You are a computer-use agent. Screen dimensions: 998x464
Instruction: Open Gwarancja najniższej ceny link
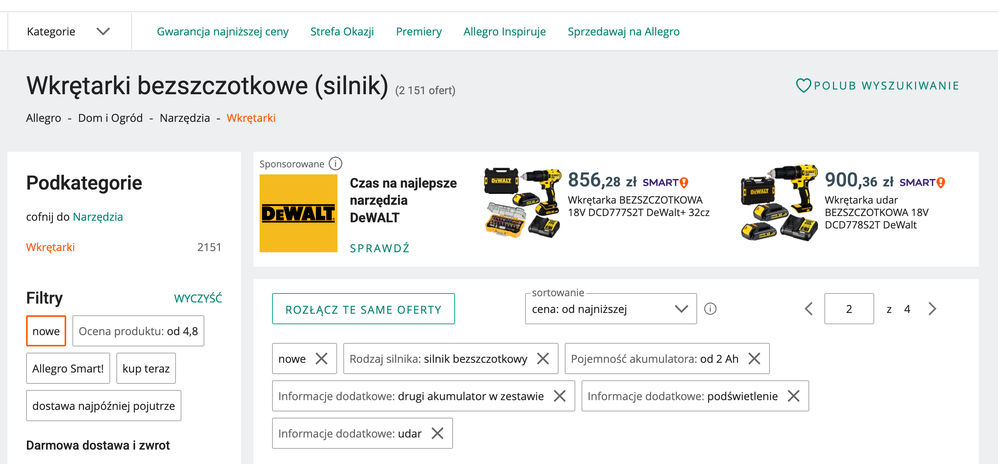(x=223, y=32)
